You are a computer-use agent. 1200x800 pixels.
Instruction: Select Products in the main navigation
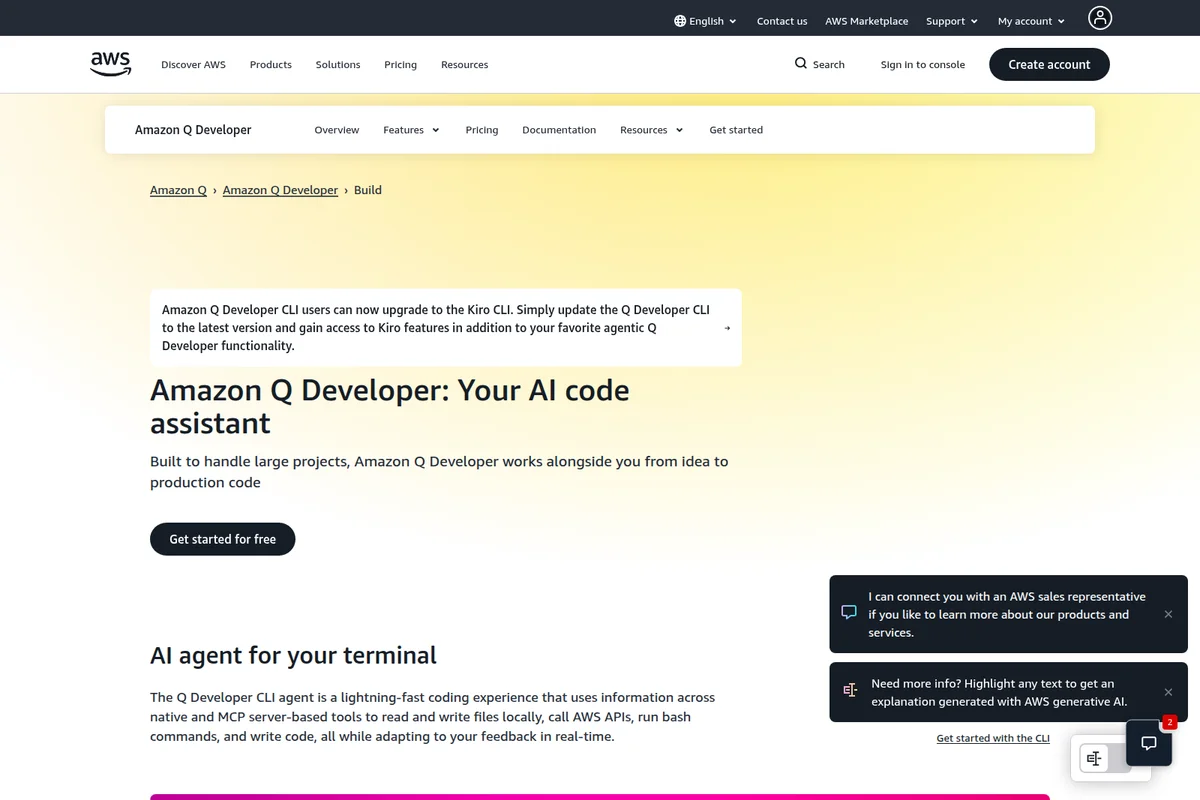pyautogui.click(x=270, y=64)
